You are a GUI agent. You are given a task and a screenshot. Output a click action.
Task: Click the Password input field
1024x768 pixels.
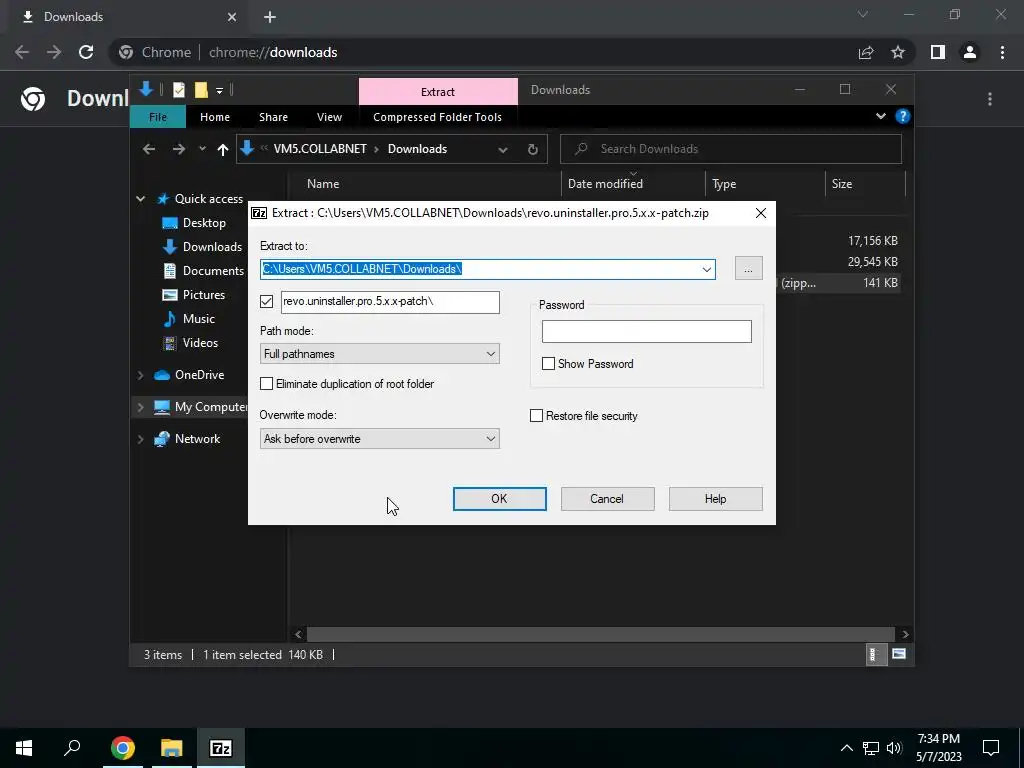pos(647,332)
